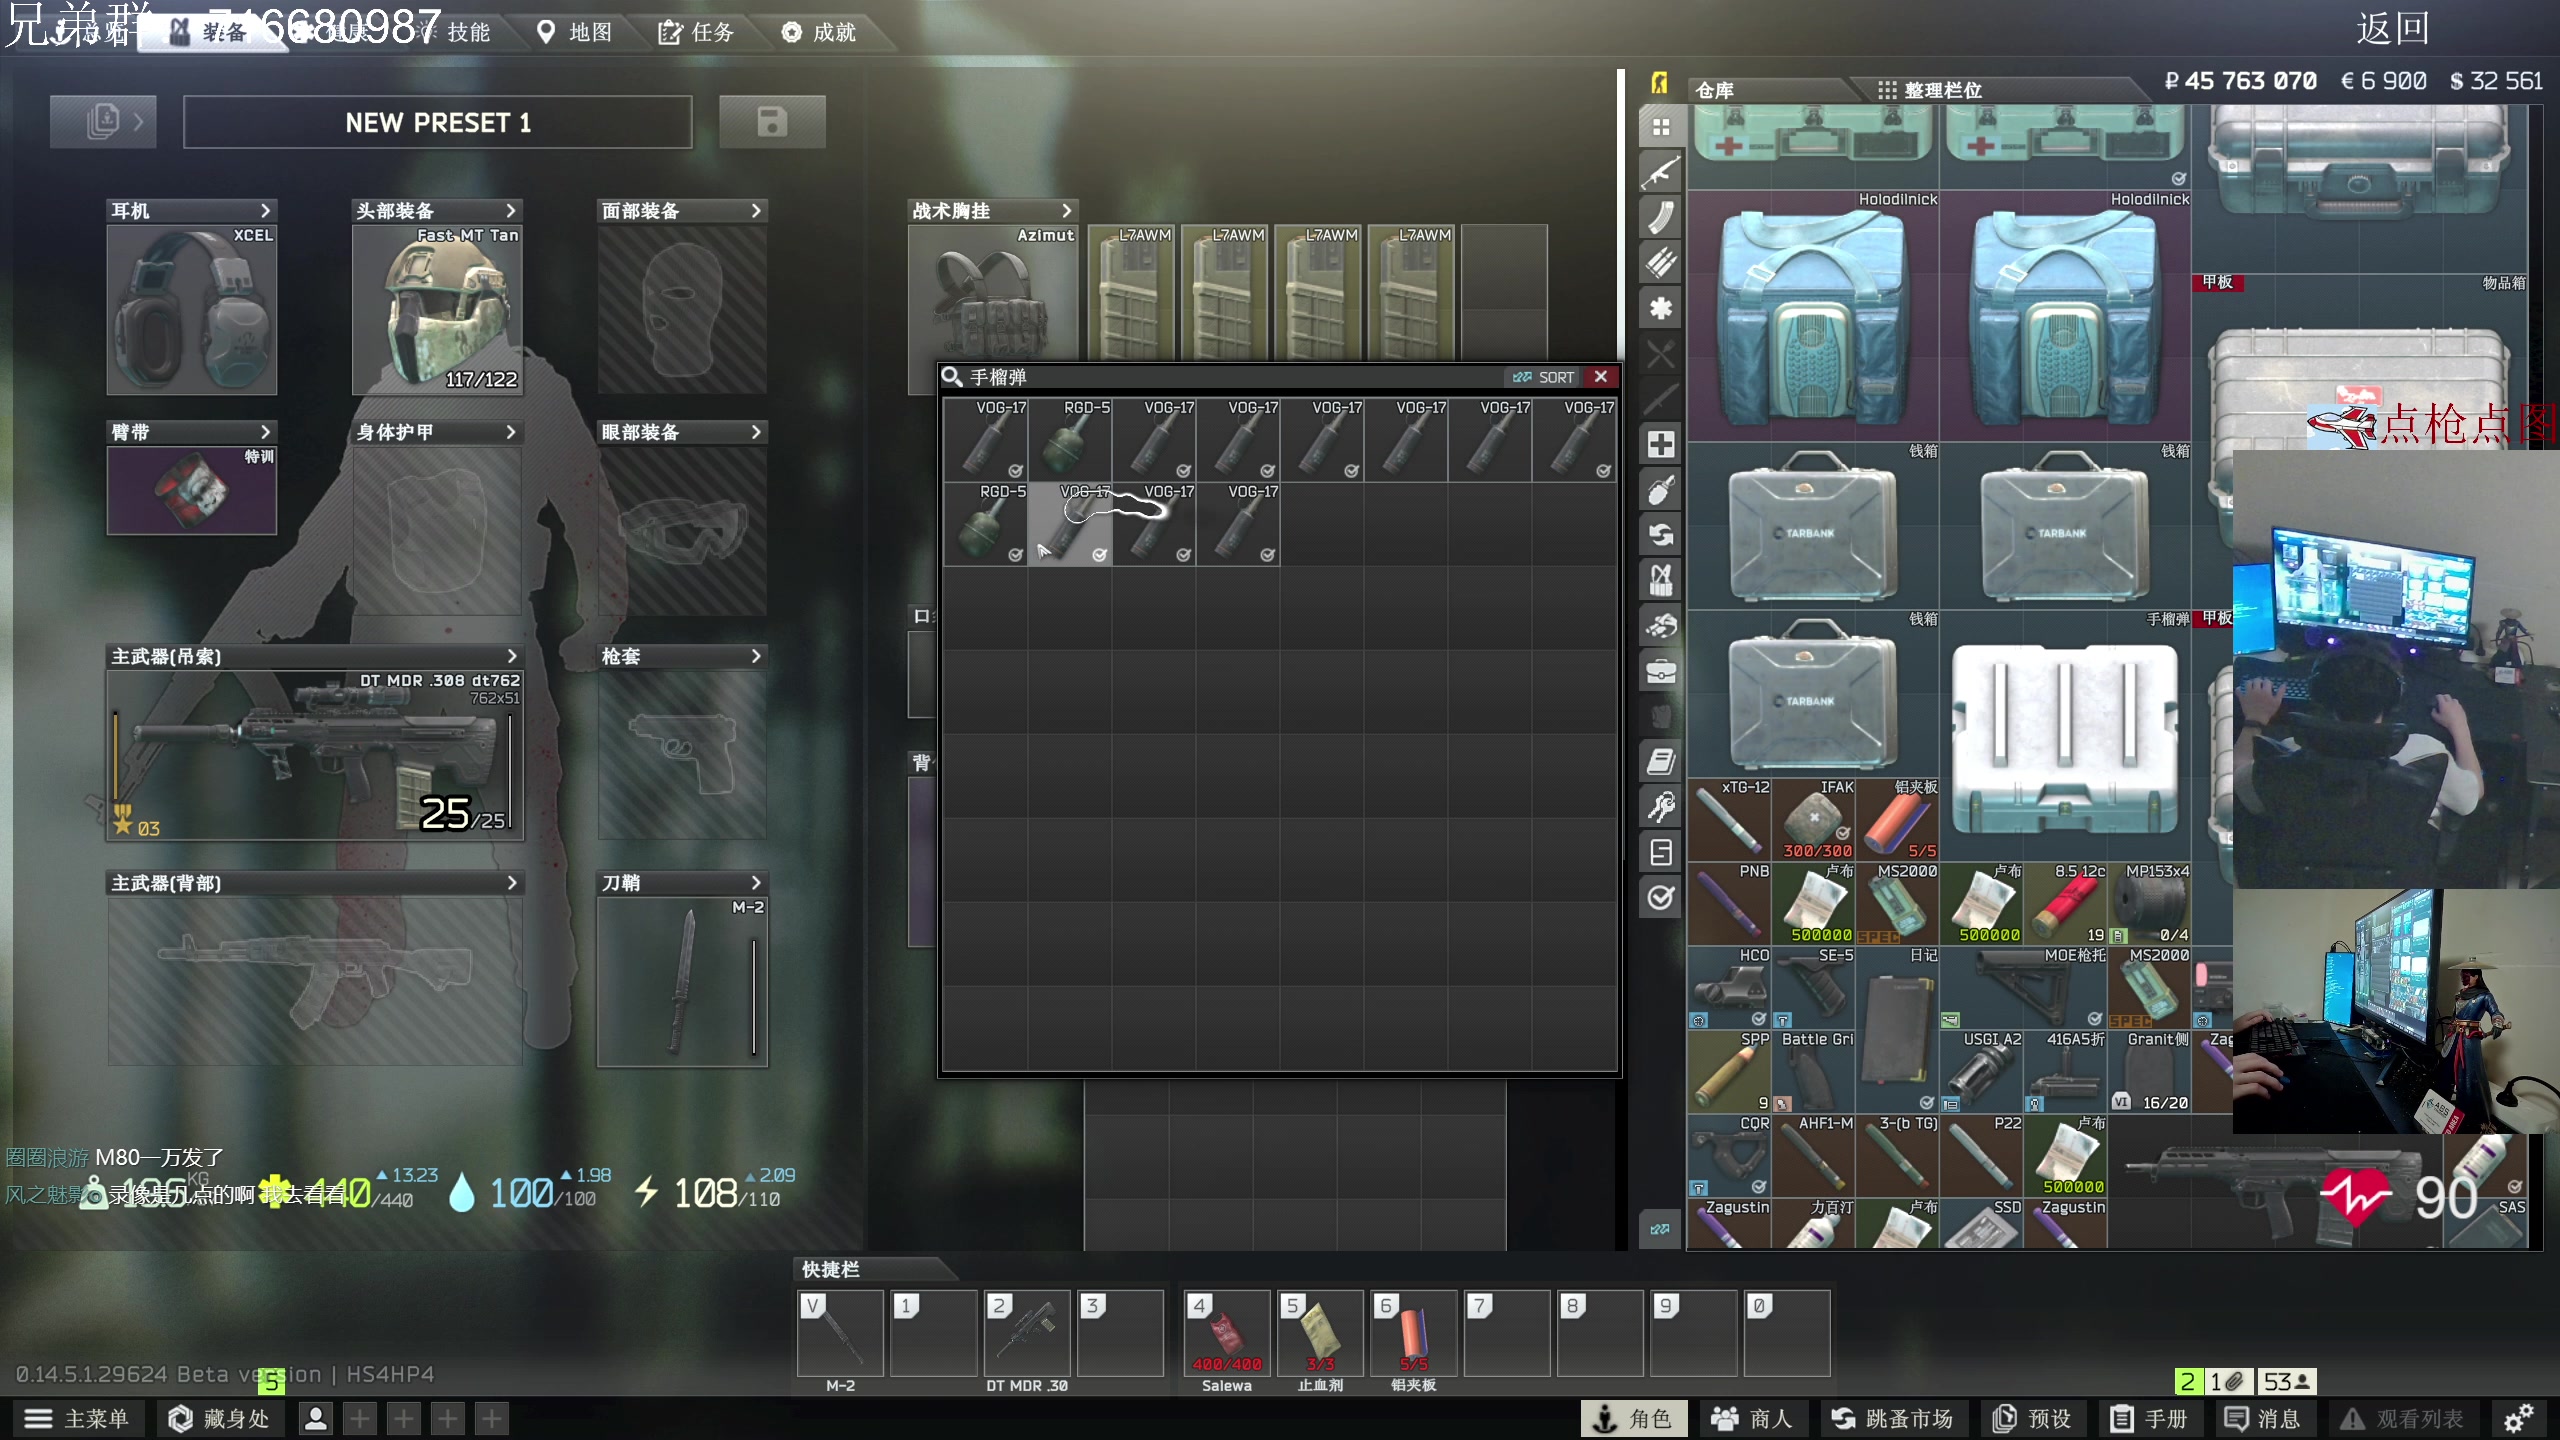Open the 主菜单 main menu button
2560x1440 pixels.
tap(77, 1418)
